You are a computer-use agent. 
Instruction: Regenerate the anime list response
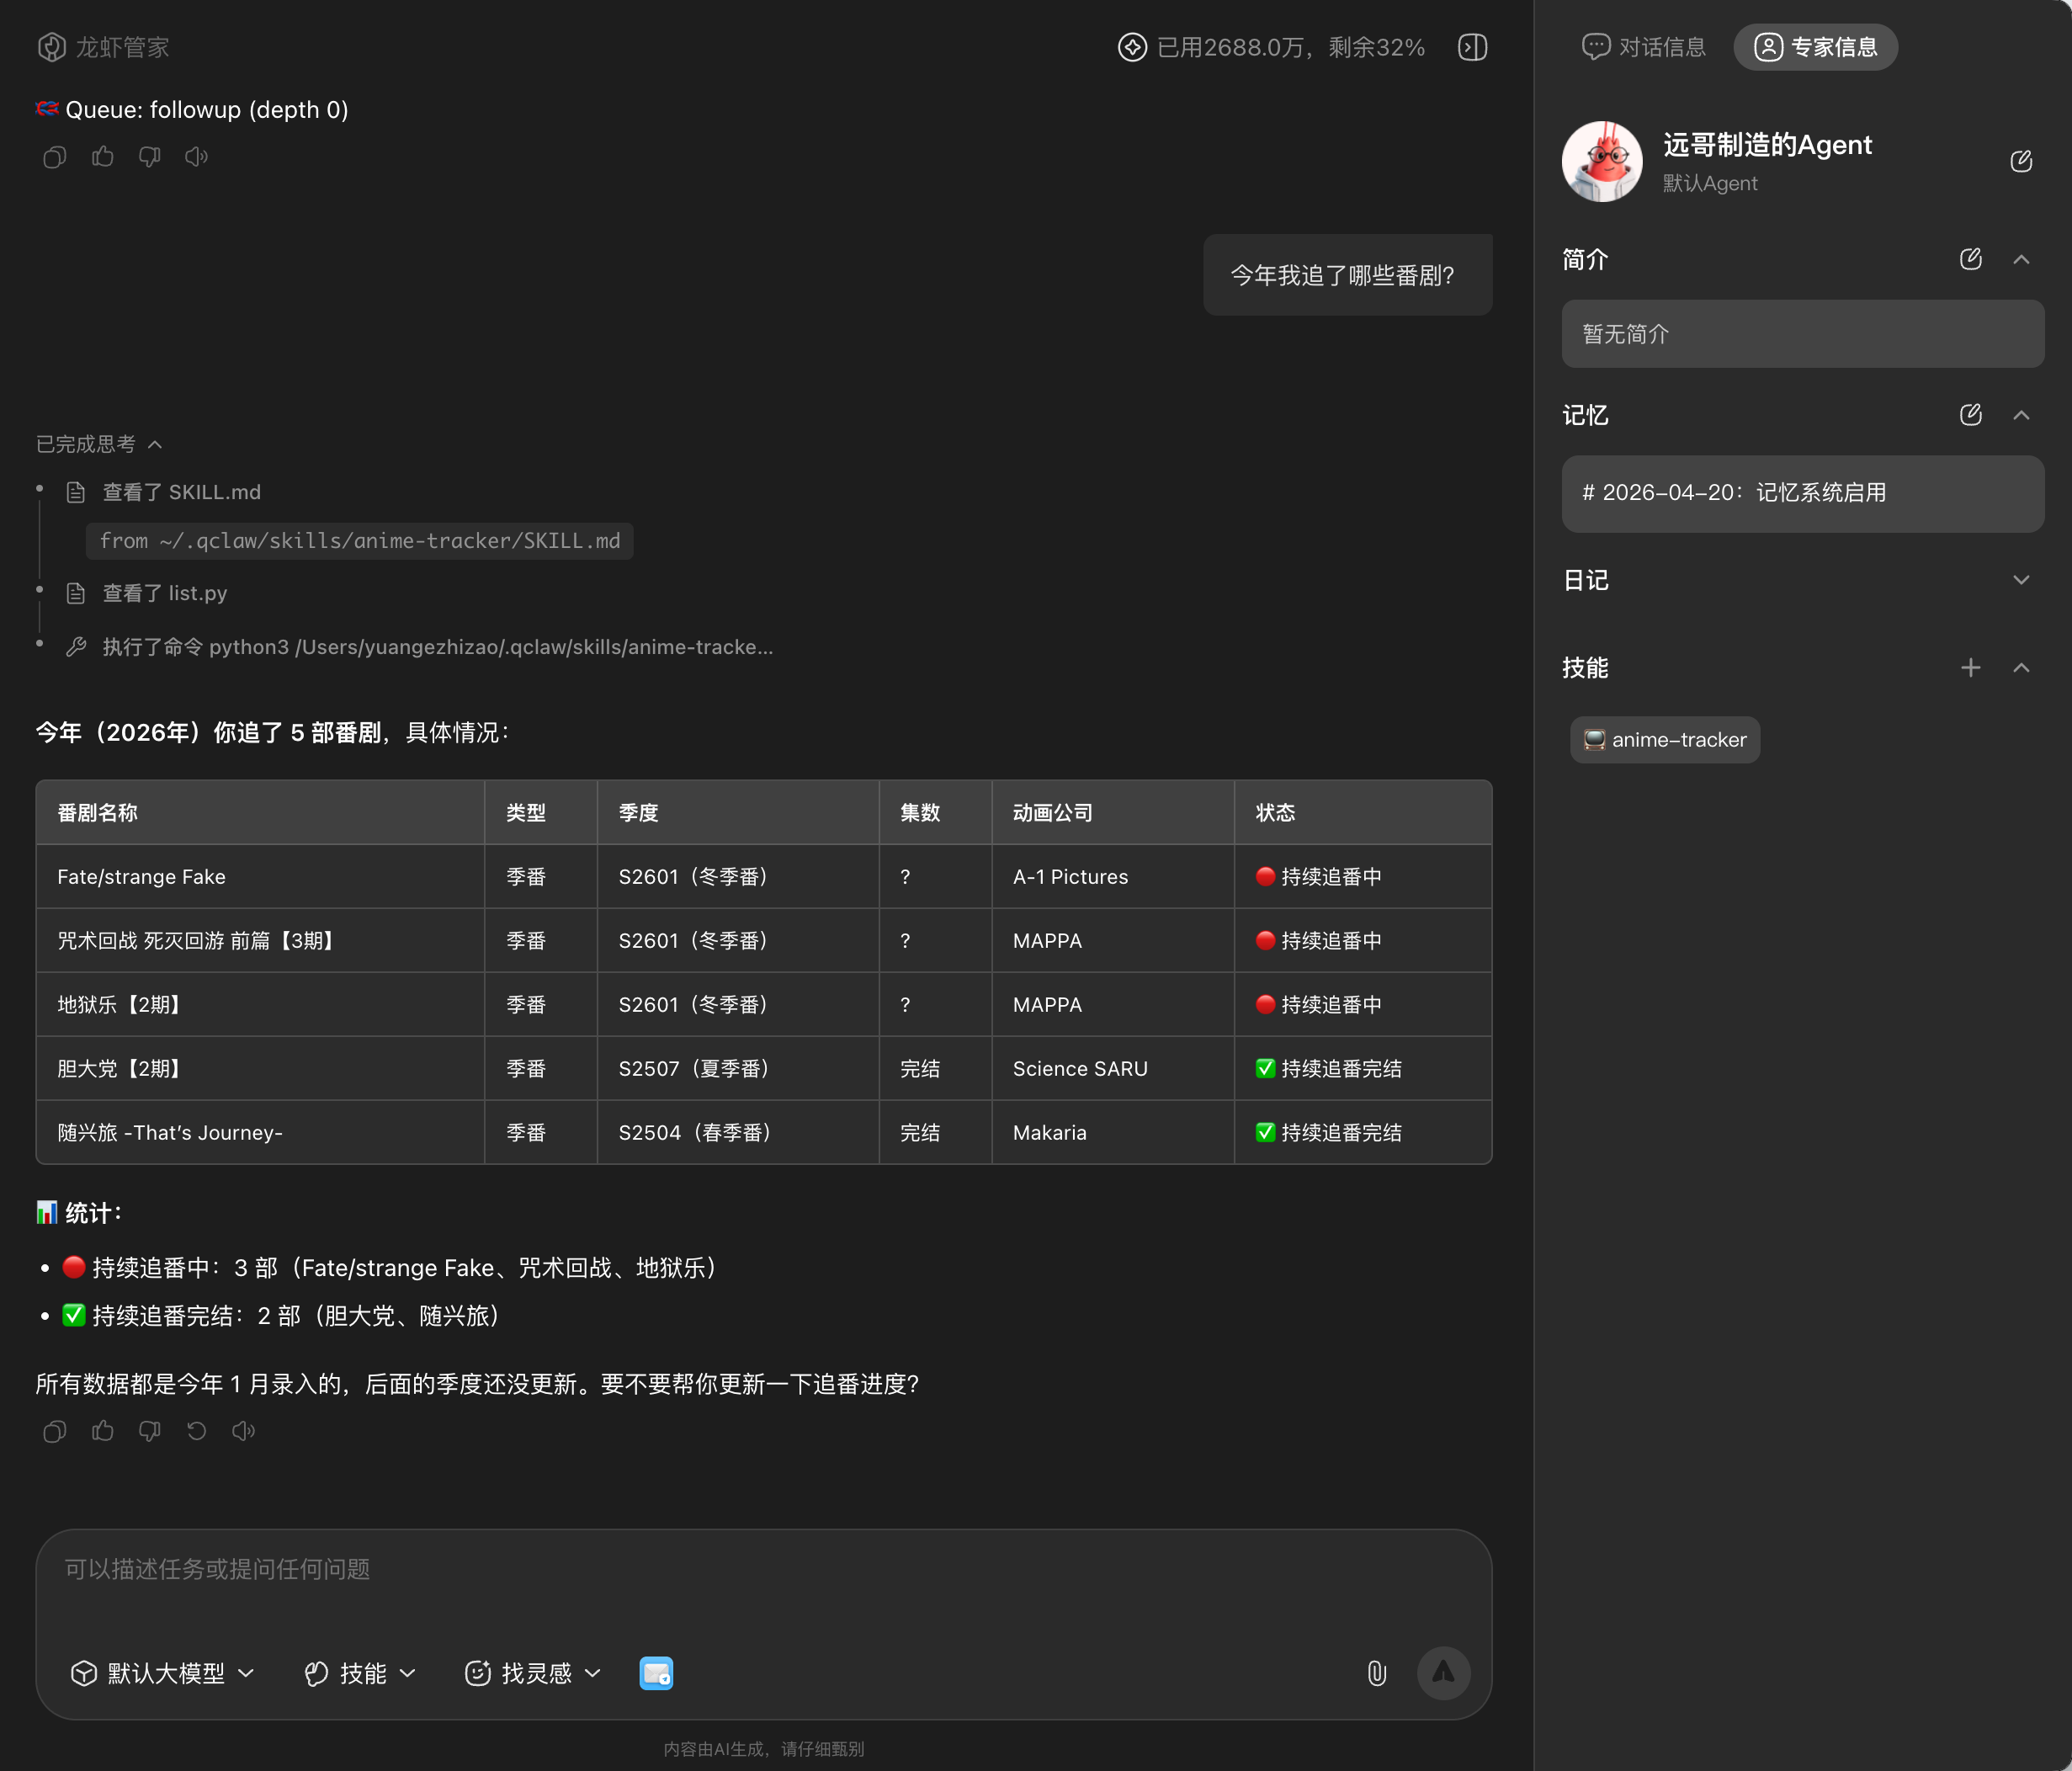coord(197,1431)
